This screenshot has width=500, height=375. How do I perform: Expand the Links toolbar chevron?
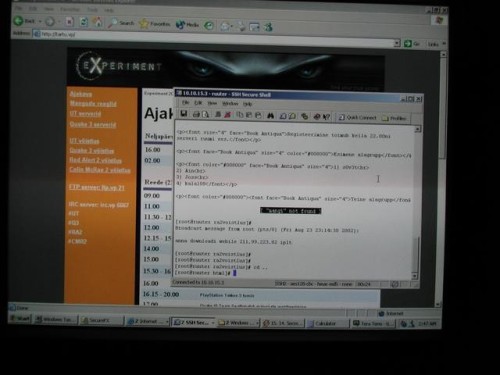coord(444,44)
